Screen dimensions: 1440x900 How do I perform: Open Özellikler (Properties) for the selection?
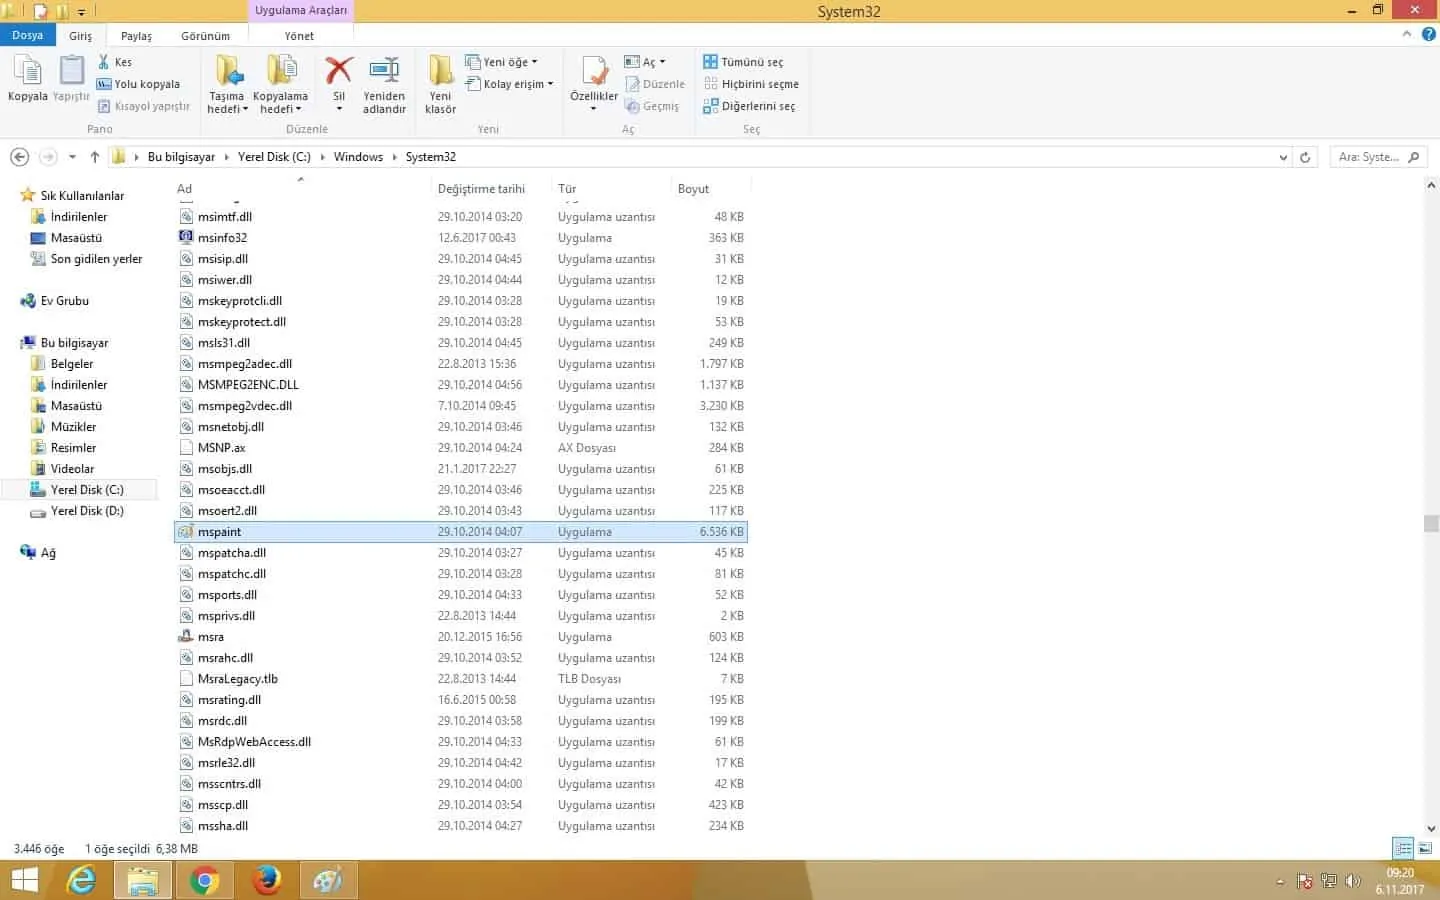pyautogui.click(x=594, y=83)
